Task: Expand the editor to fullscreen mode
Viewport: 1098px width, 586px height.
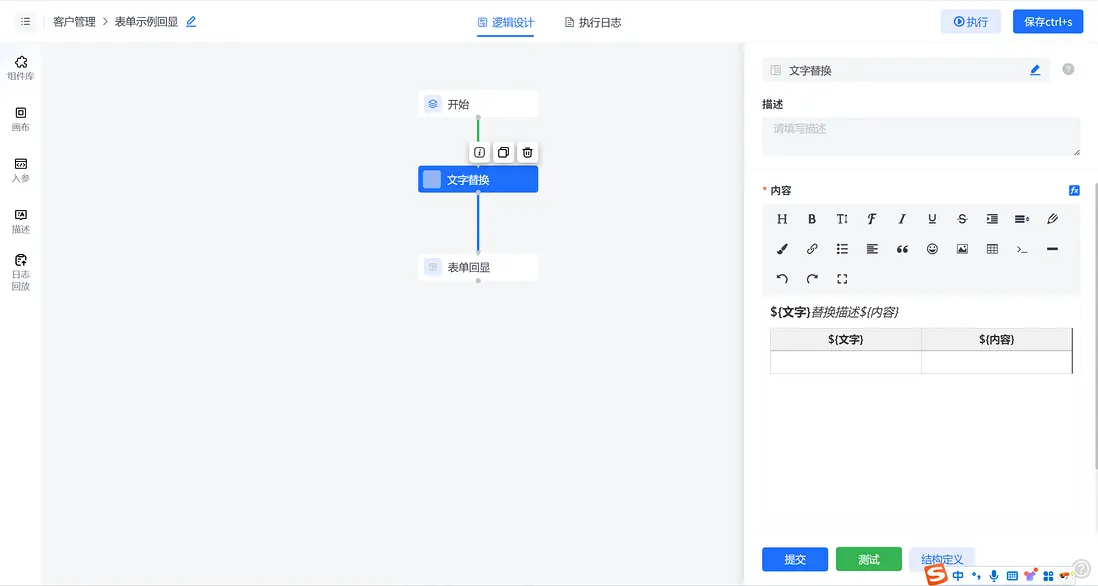Action: coord(843,280)
